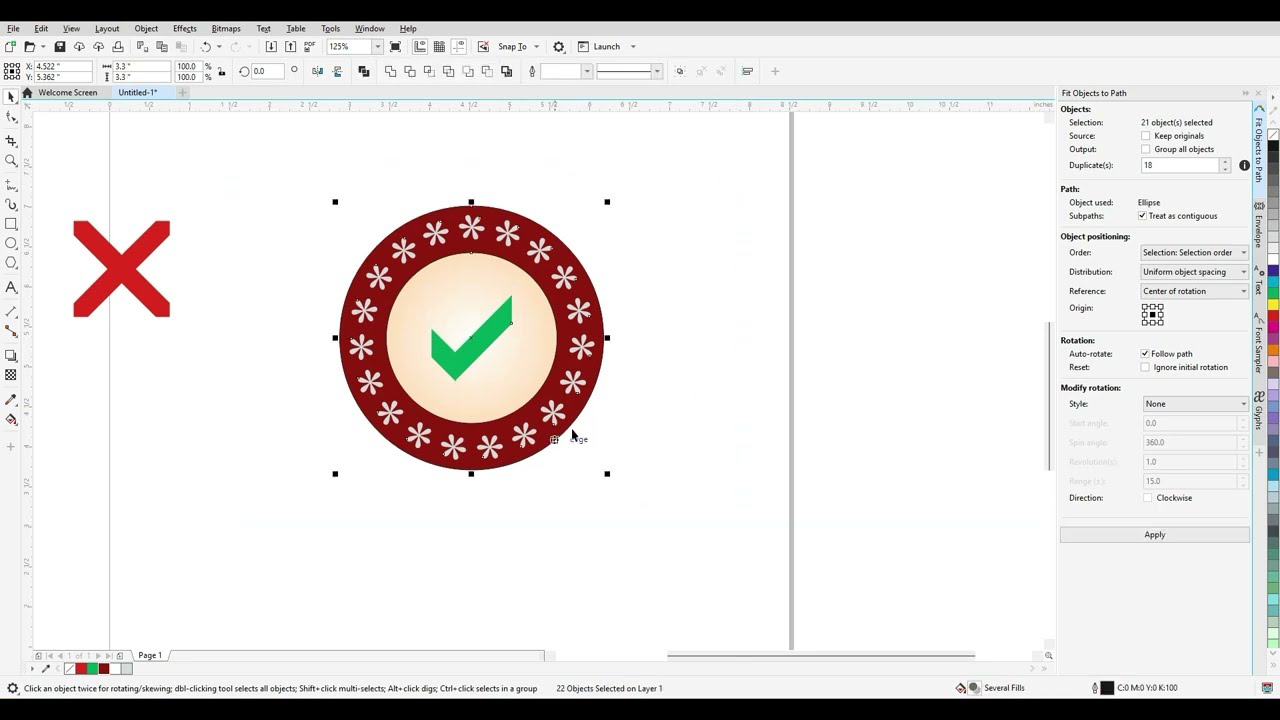Screen dimensions: 1280x720
Task: Open the Object menu
Action: pyautogui.click(x=146, y=28)
